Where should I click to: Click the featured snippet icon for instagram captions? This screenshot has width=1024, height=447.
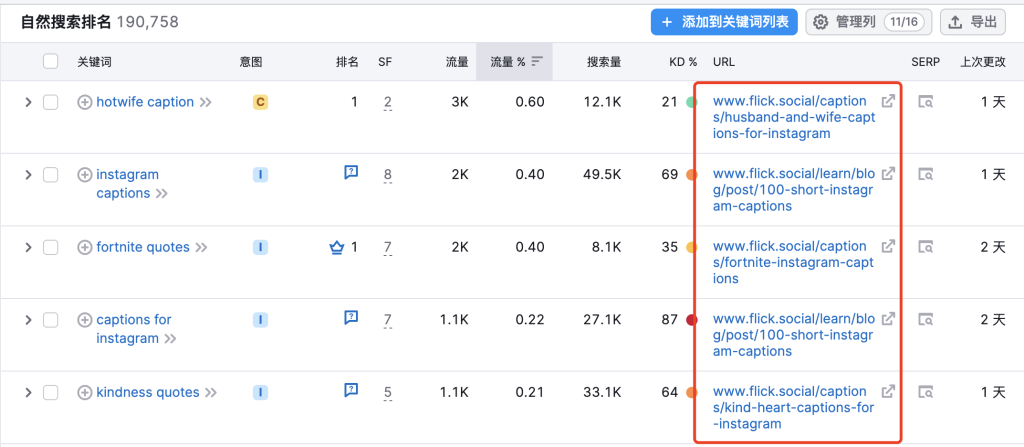point(351,173)
